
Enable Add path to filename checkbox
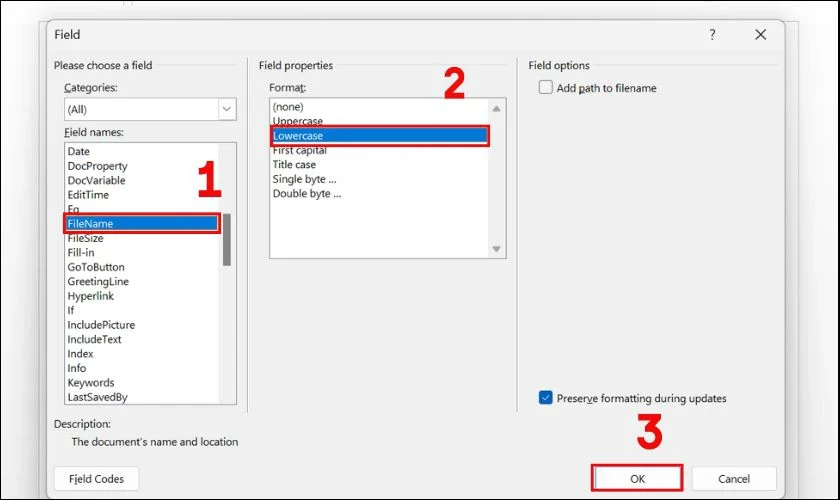[545, 87]
